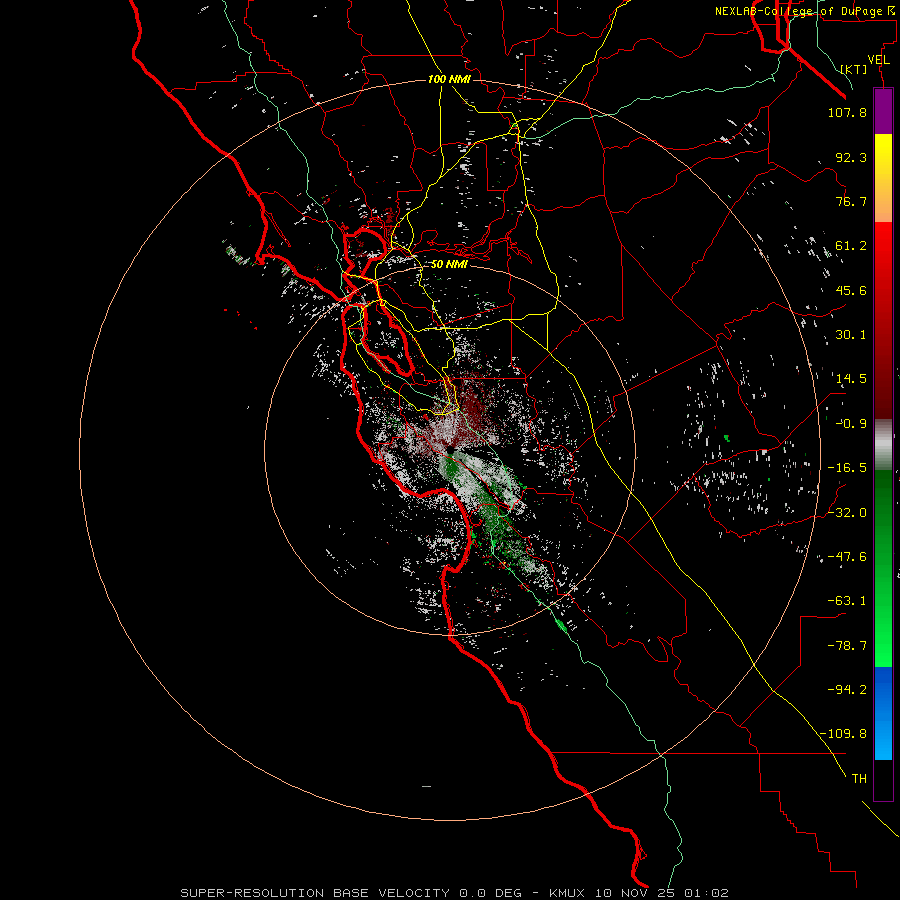Click the radar site center of the velocity display
The height and width of the screenshot is (900, 900).
pos(451,451)
